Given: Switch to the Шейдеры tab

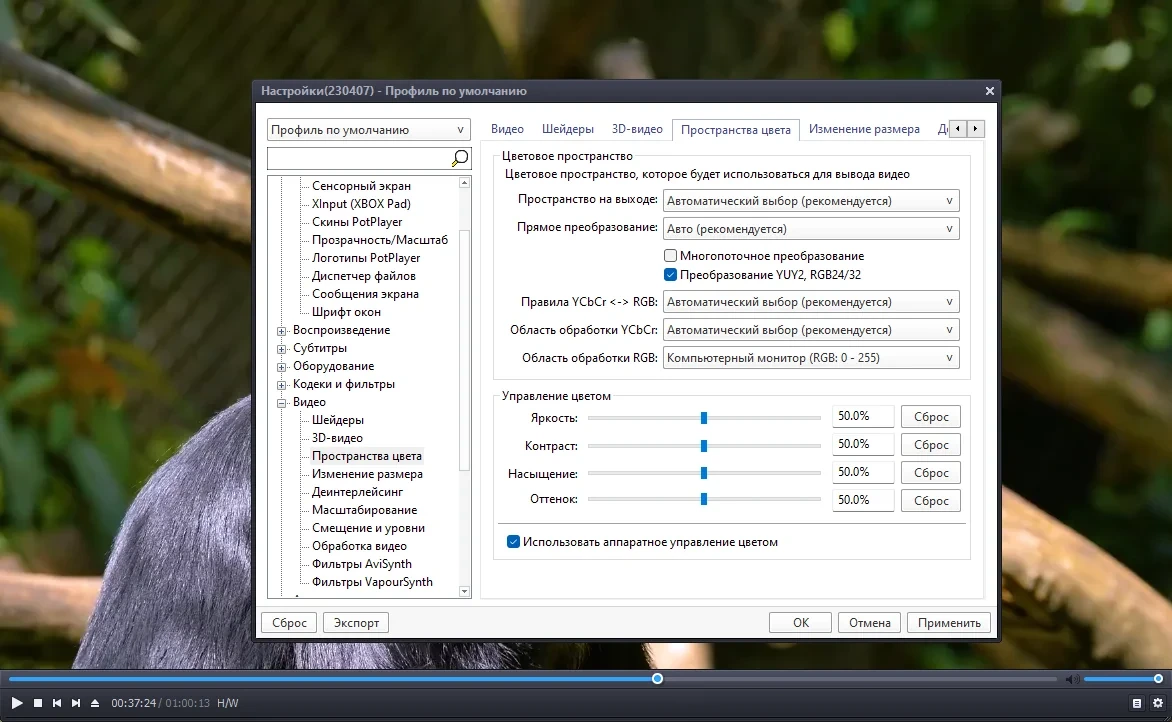Looking at the screenshot, I should pos(567,129).
